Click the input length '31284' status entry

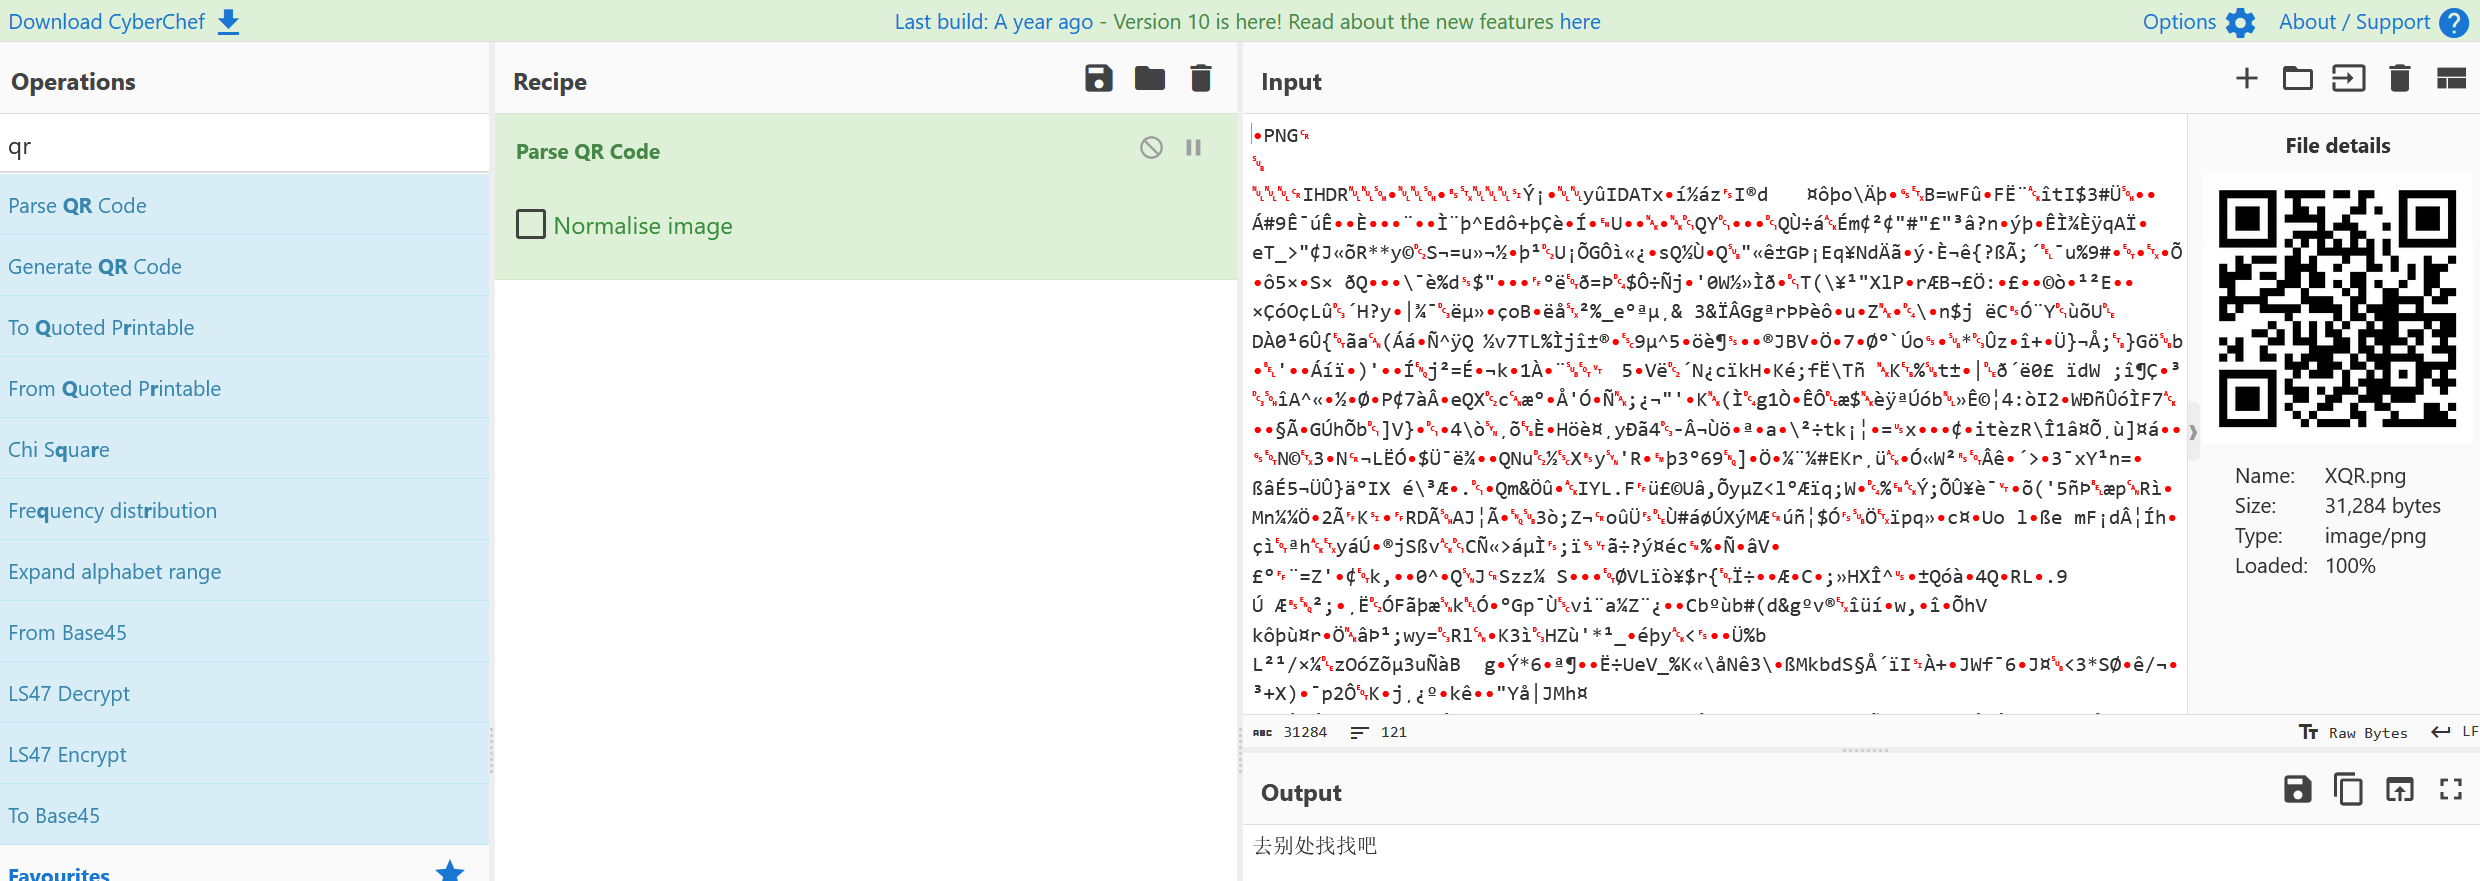[1290, 732]
